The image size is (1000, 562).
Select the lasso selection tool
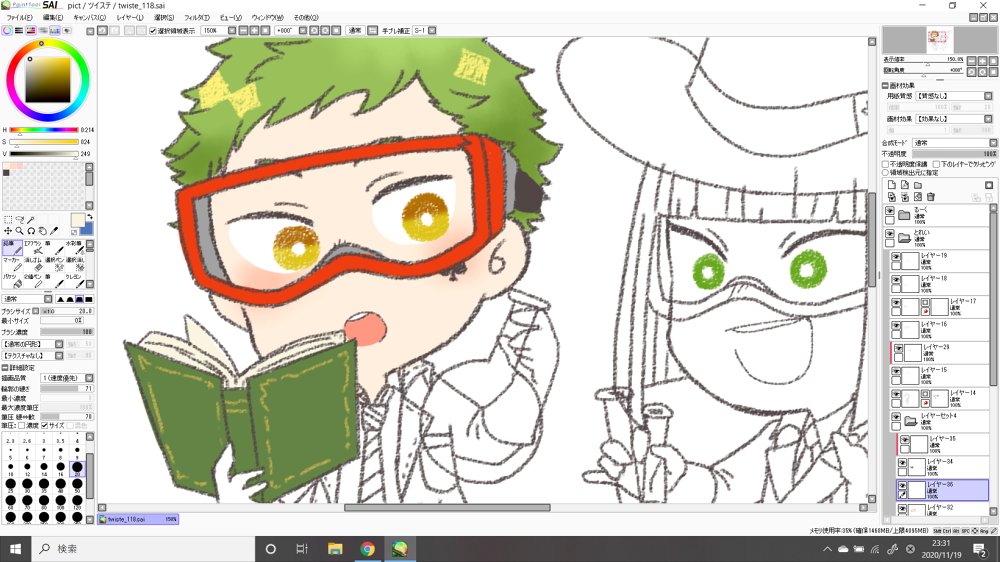[x=20, y=219]
